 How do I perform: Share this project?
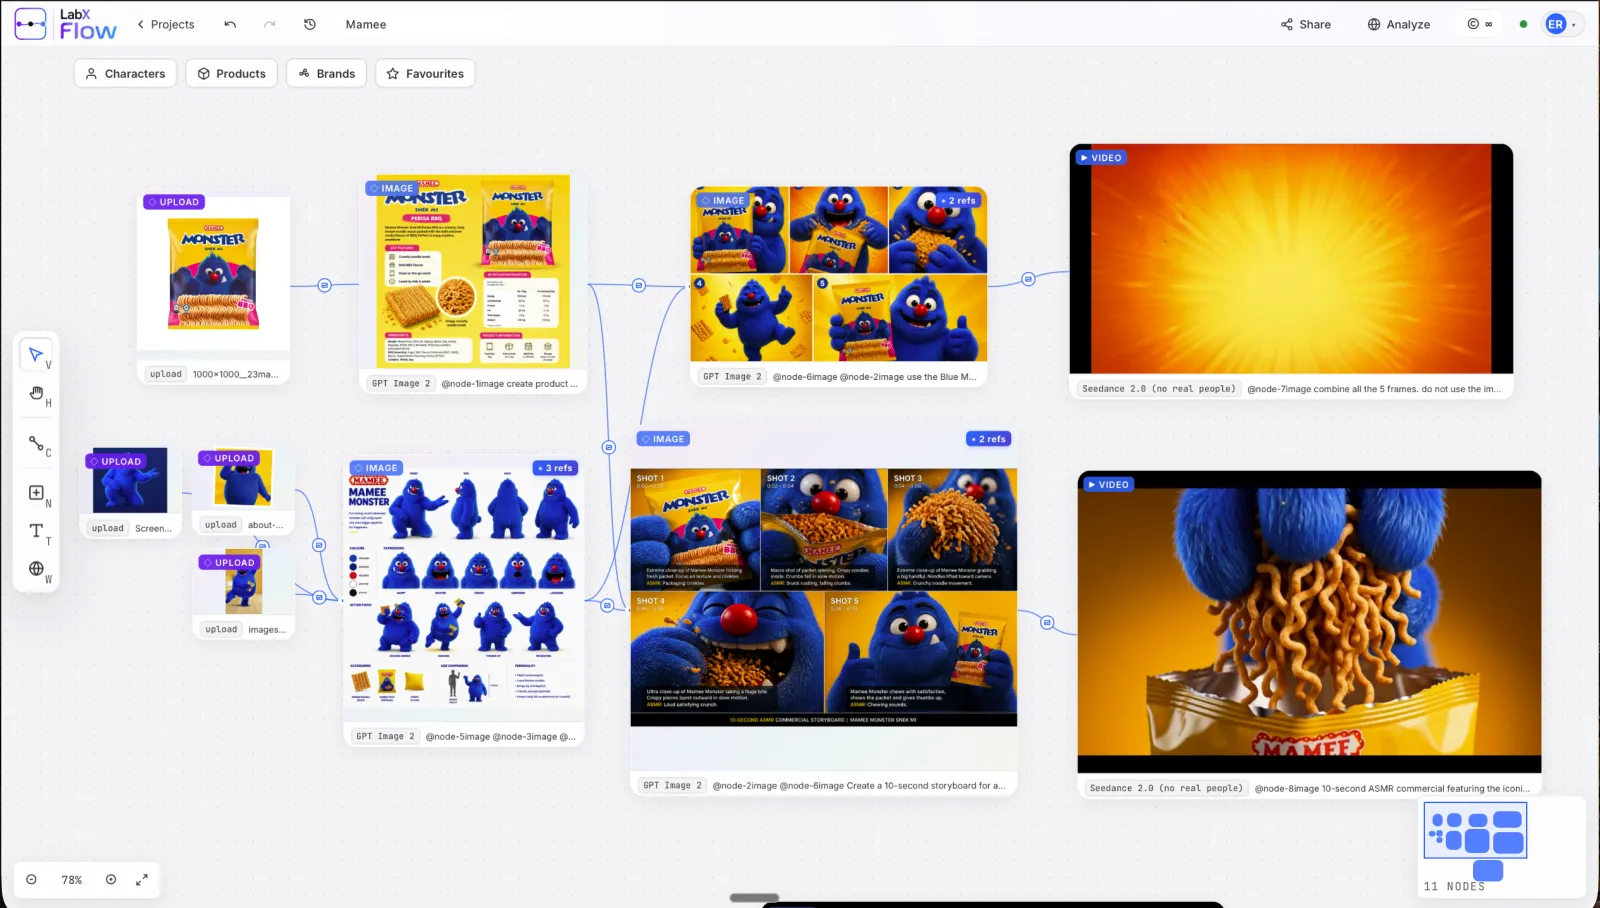coord(1306,24)
